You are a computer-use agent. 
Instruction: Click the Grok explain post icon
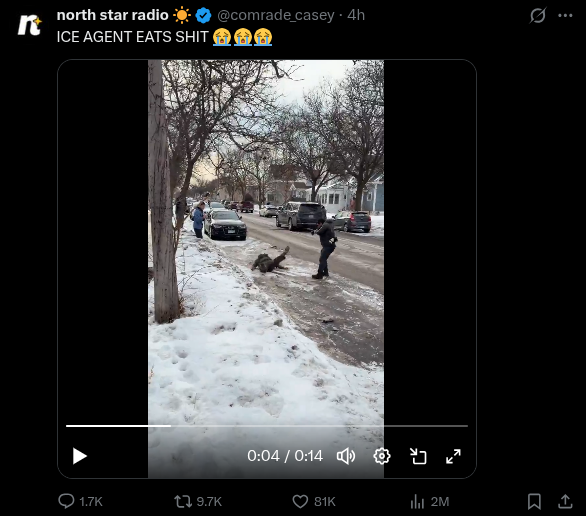click(538, 15)
